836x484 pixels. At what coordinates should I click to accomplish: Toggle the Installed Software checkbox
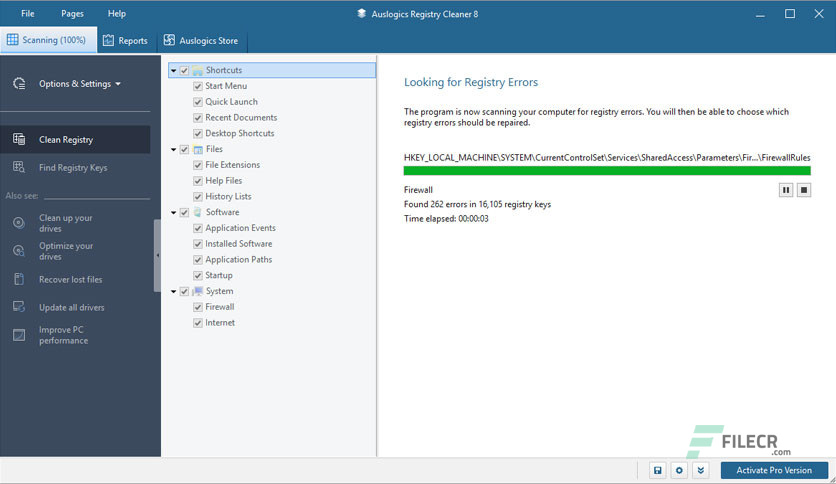click(198, 244)
